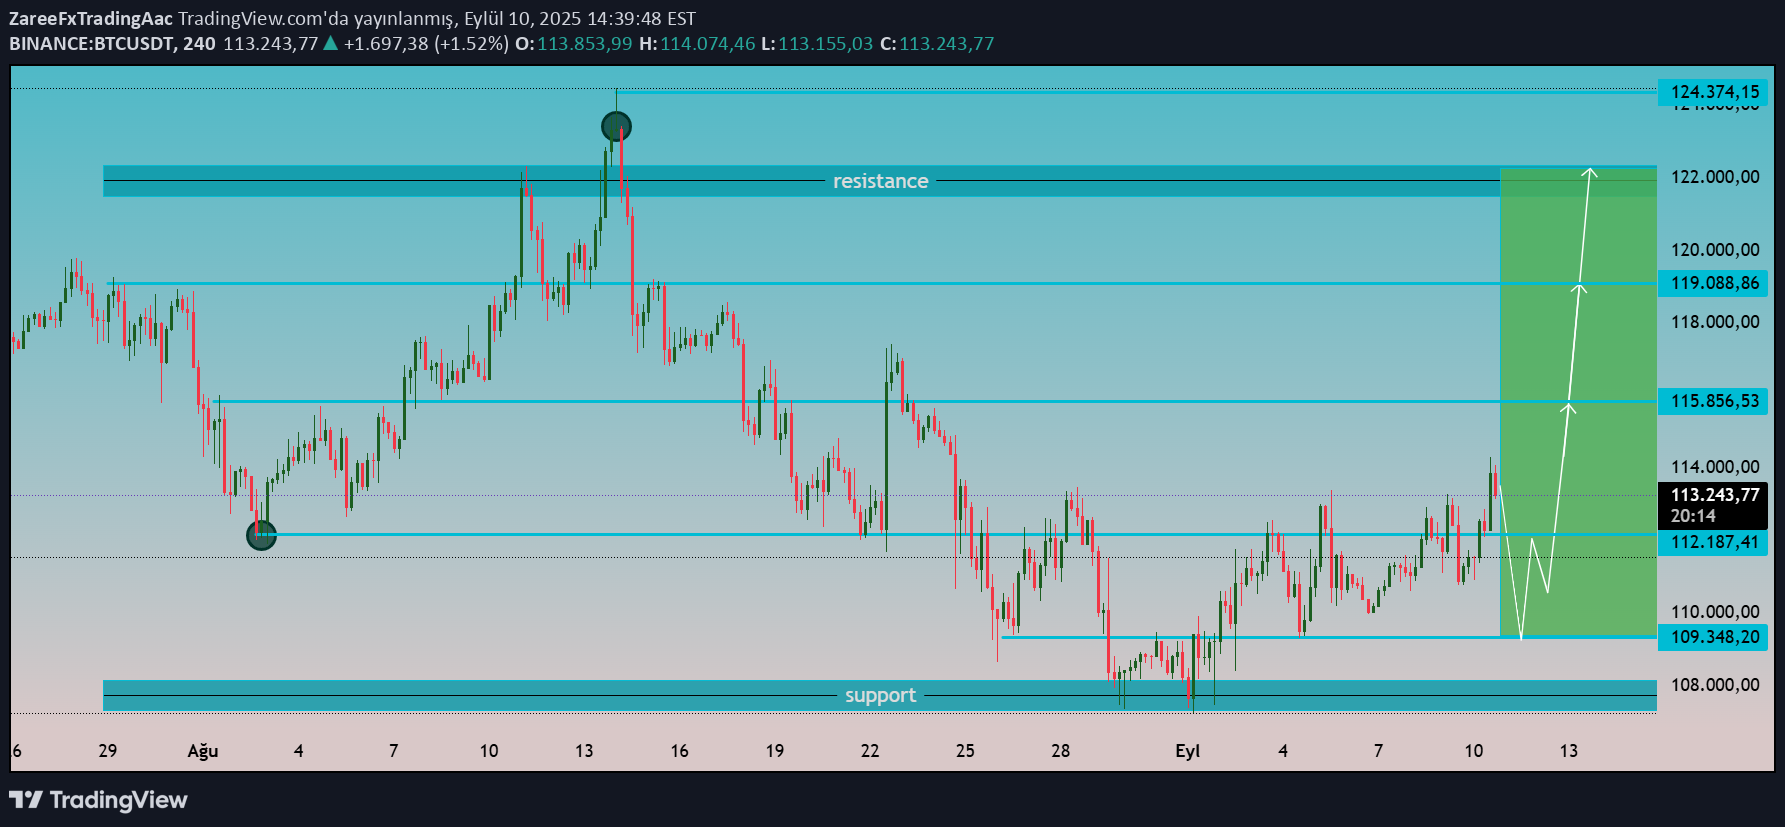Click the 108.000,00 axis value
The height and width of the screenshot is (827, 1785).
(x=1715, y=685)
